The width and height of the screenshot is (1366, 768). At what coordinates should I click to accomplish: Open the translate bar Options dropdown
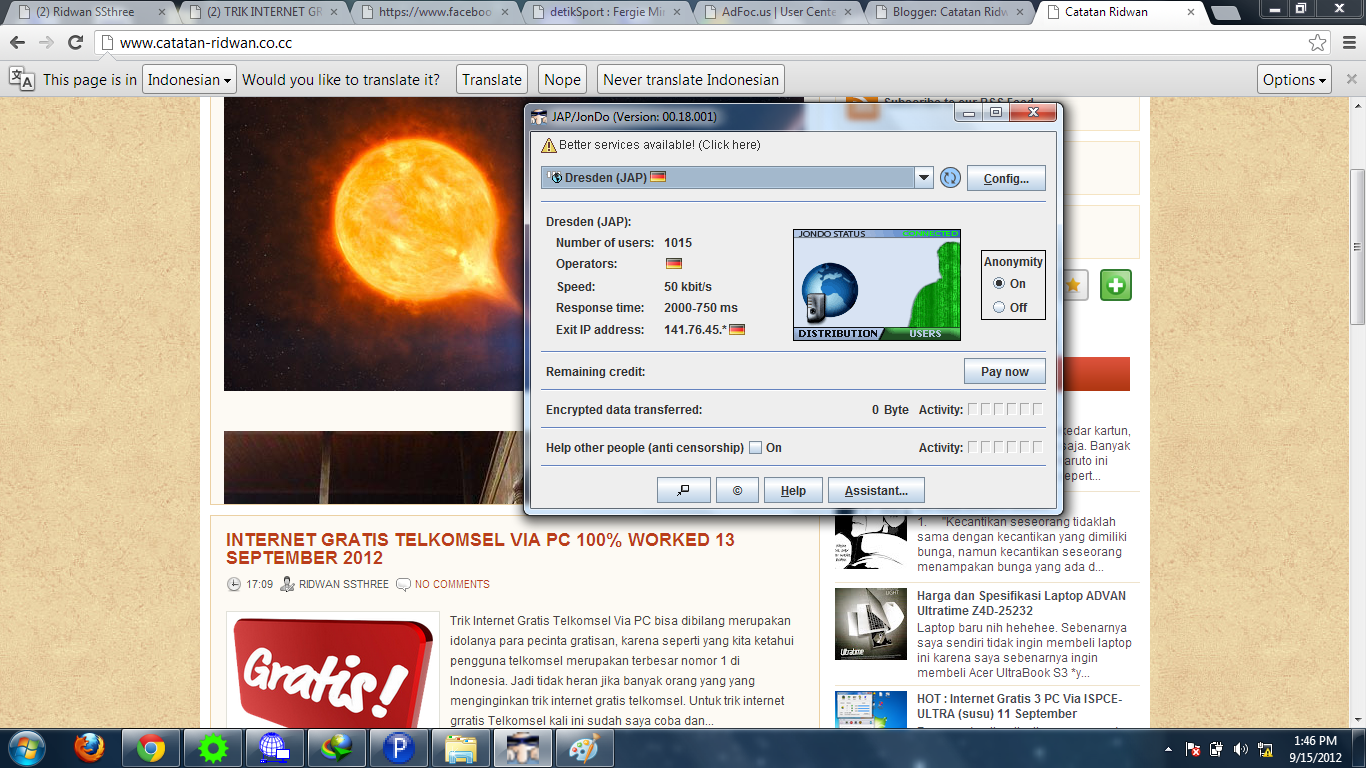(1295, 80)
